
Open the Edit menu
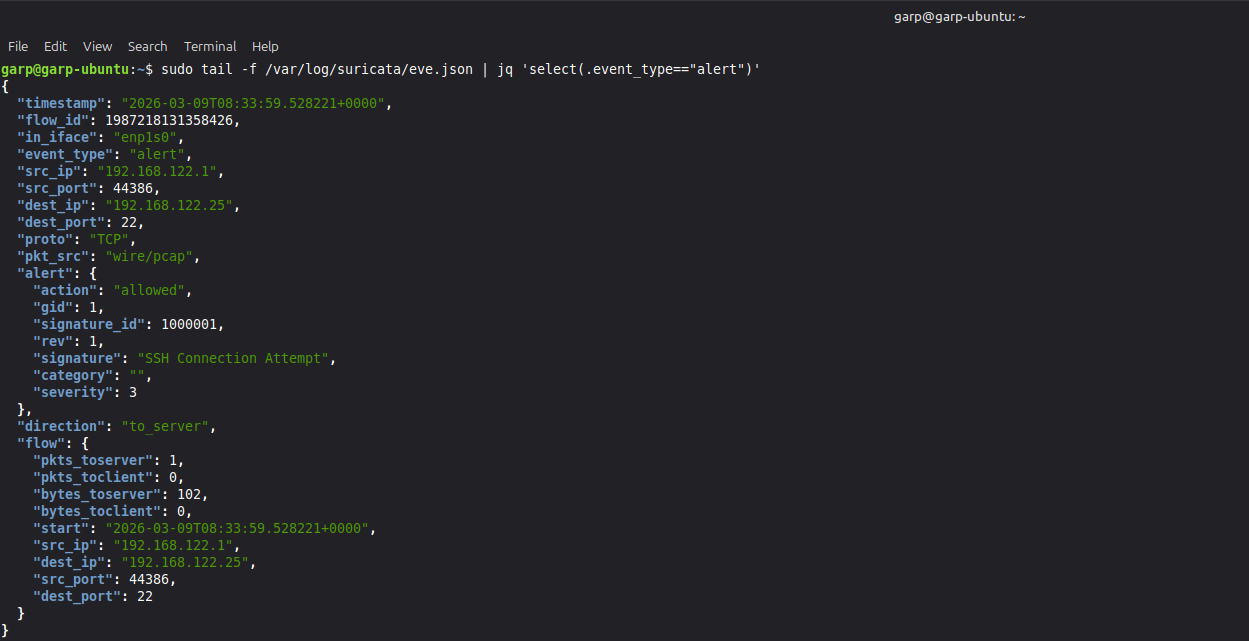click(55, 46)
